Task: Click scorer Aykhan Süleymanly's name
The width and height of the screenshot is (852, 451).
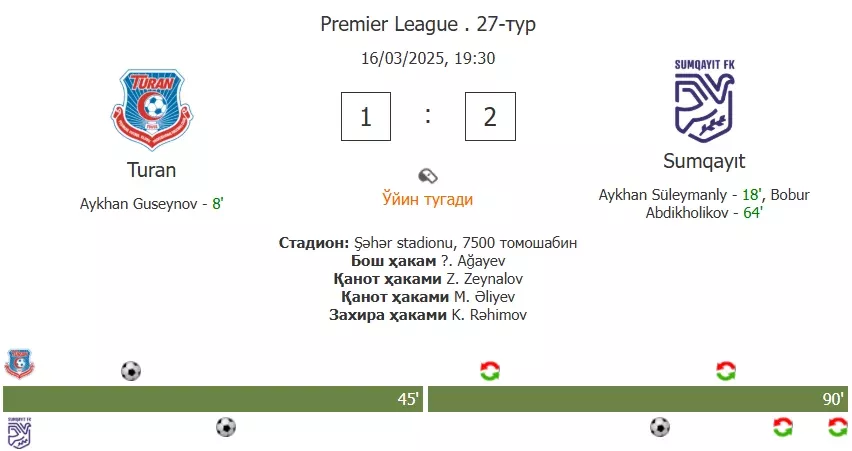Action: (662, 195)
